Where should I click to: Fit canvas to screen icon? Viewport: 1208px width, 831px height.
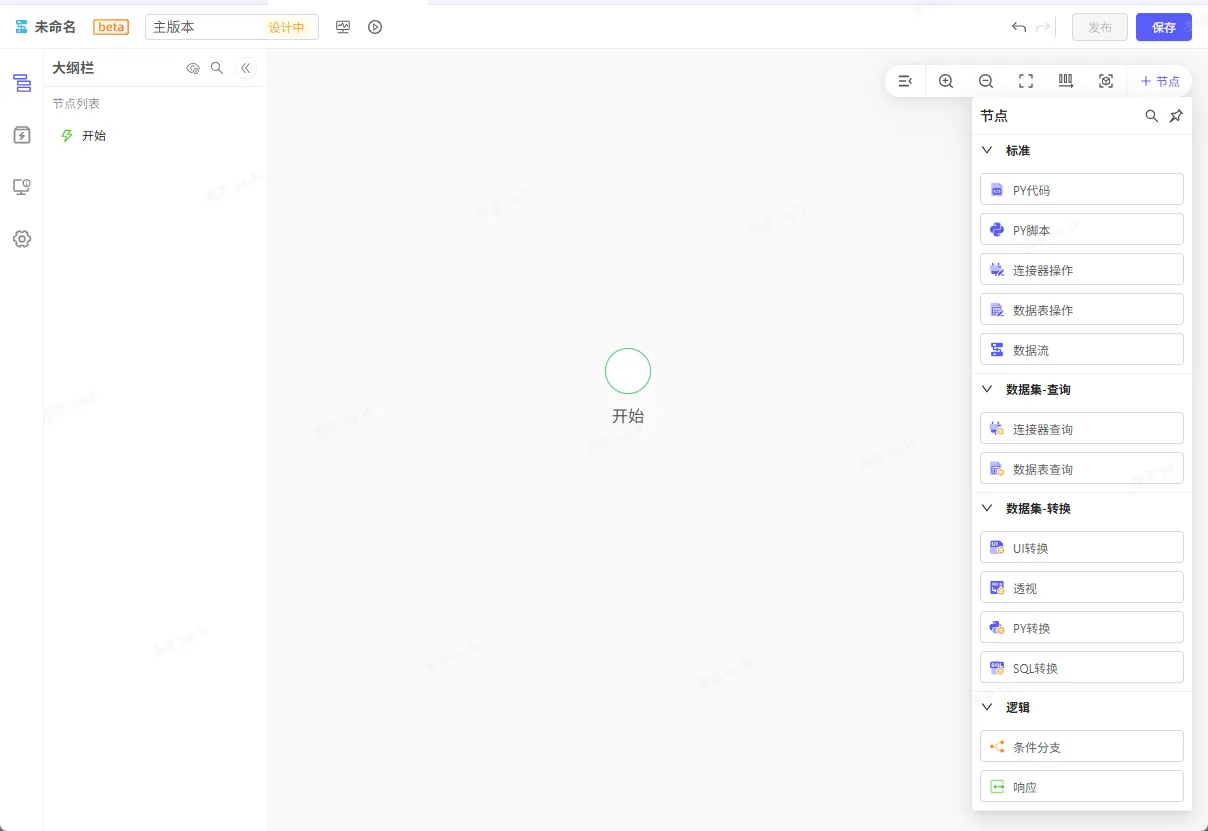(x=1026, y=81)
